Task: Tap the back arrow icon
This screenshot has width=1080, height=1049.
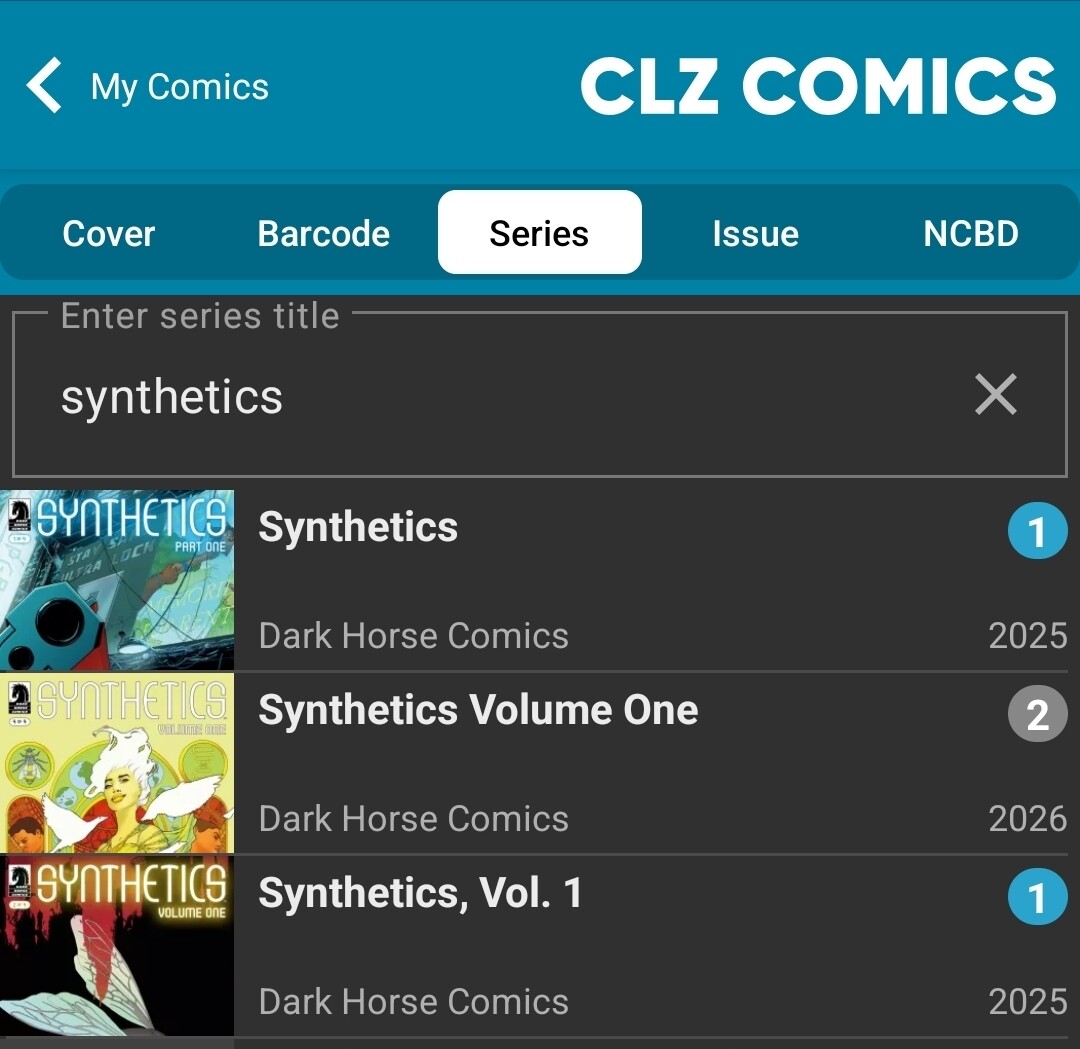Action: [45, 86]
